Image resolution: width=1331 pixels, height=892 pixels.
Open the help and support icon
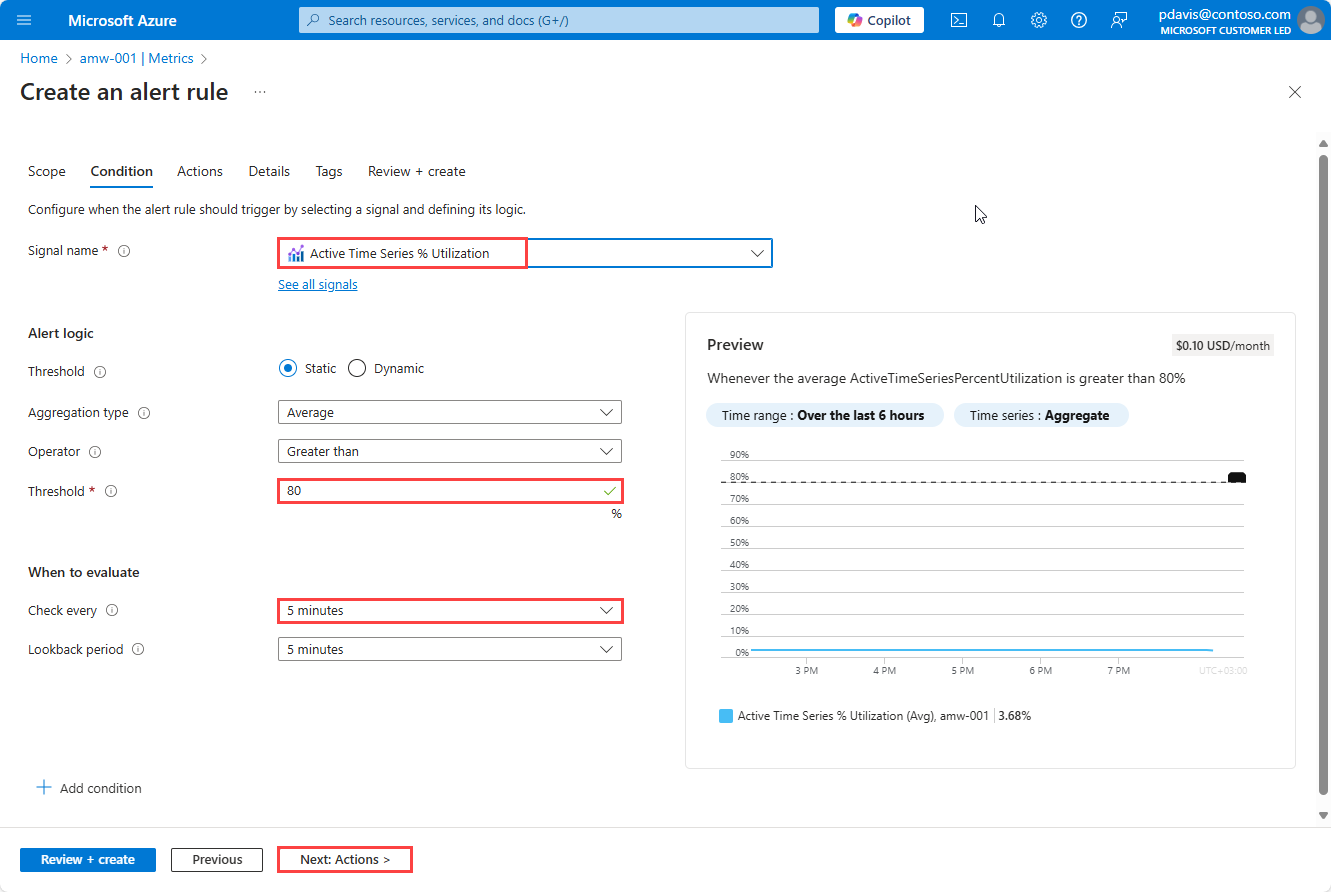tap(1078, 20)
